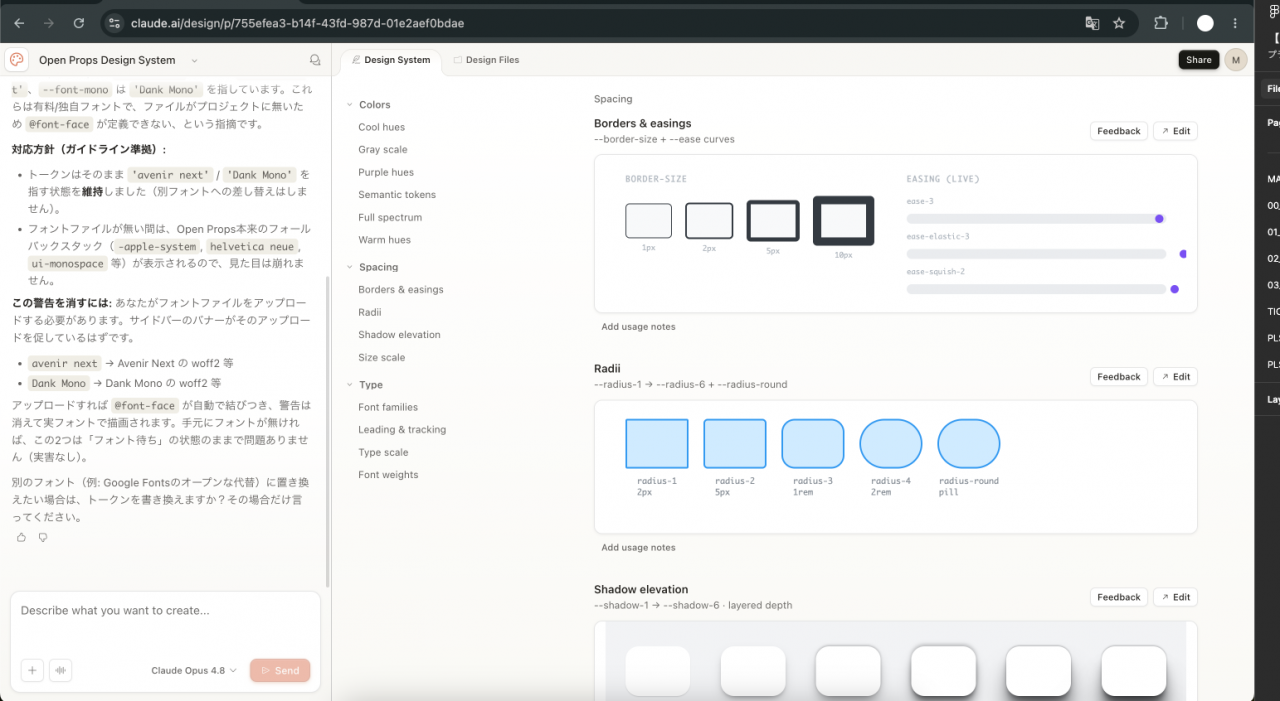1280x701 pixels.
Task: Click the ease-squish-2 easing track
Action: pyautogui.click(x=1036, y=289)
